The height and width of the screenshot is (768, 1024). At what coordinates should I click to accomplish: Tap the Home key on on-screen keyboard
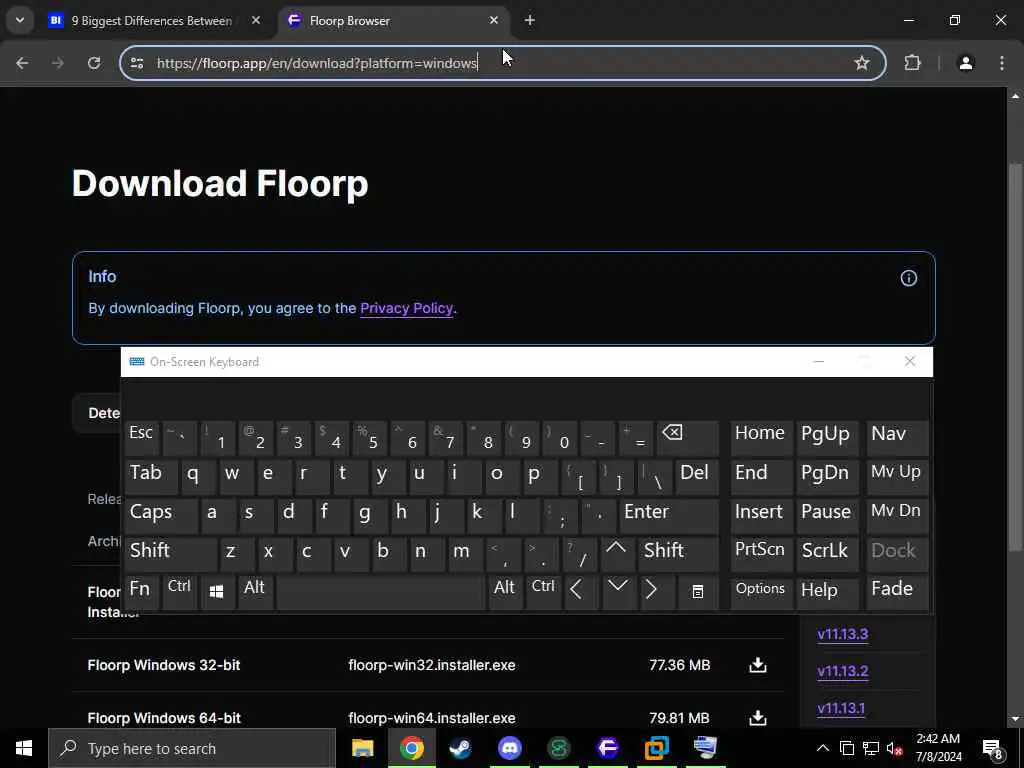click(760, 437)
